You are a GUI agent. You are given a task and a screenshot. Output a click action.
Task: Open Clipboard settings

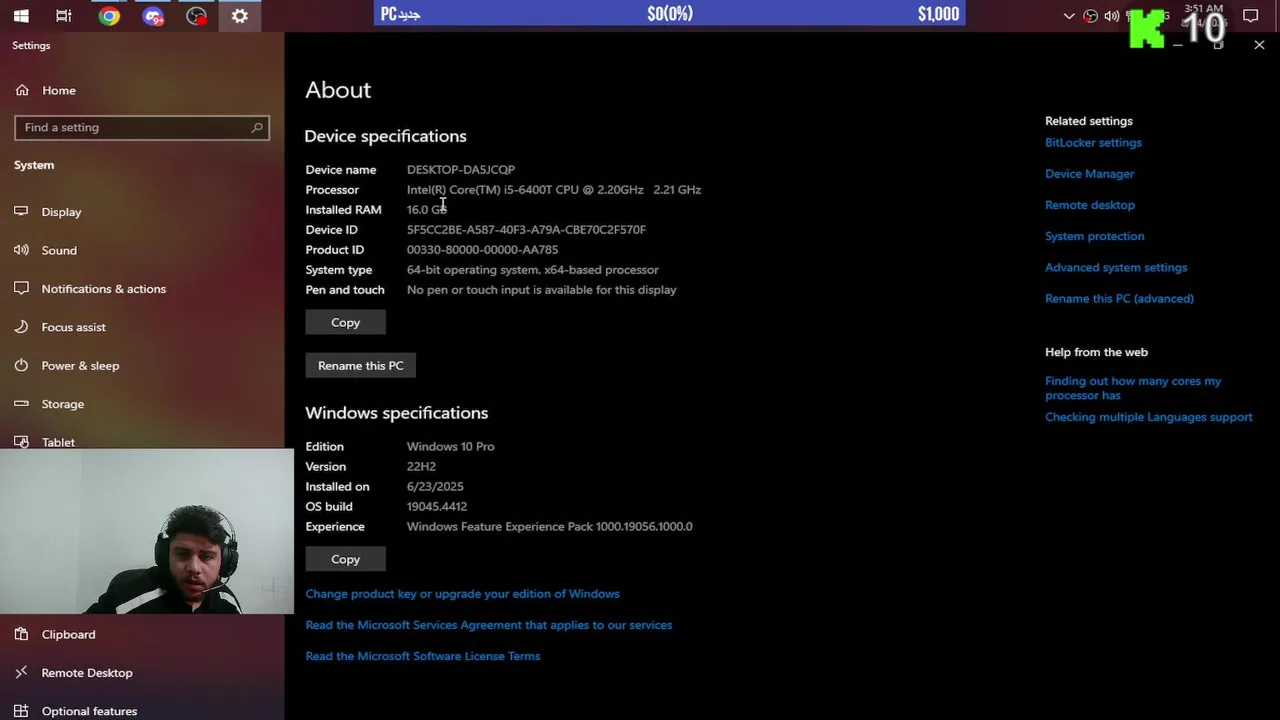coord(68,634)
